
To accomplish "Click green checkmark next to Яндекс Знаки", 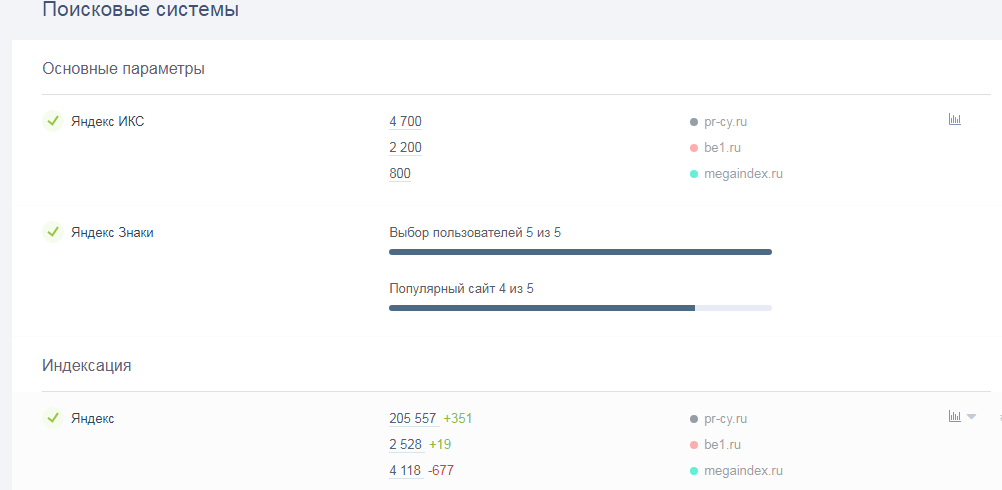I will (x=53, y=232).
